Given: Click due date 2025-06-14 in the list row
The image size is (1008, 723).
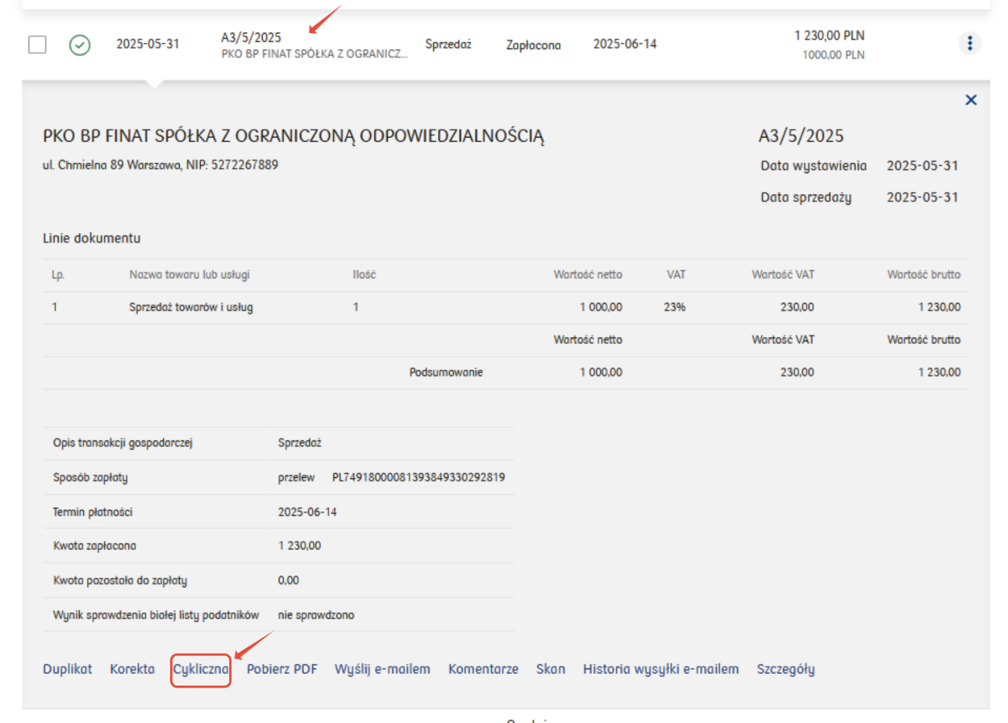Looking at the screenshot, I should 625,44.
